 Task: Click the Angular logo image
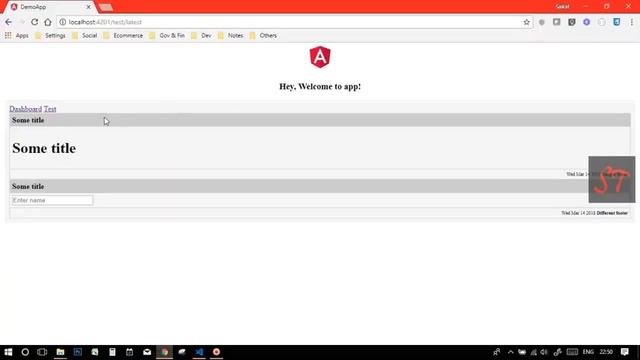point(320,57)
